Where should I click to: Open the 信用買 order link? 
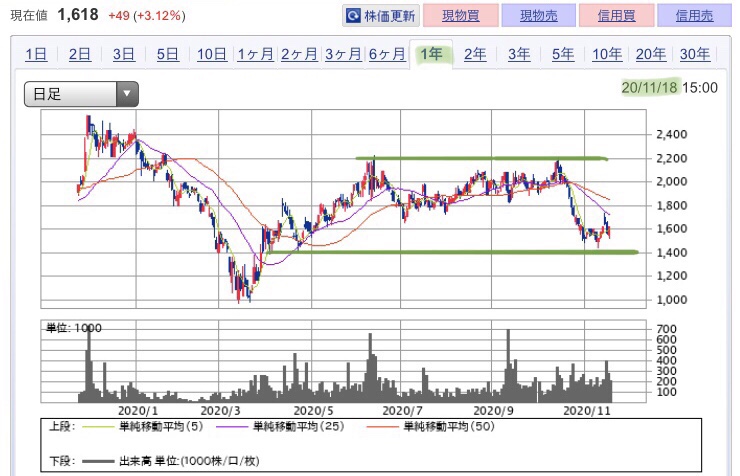point(616,16)
